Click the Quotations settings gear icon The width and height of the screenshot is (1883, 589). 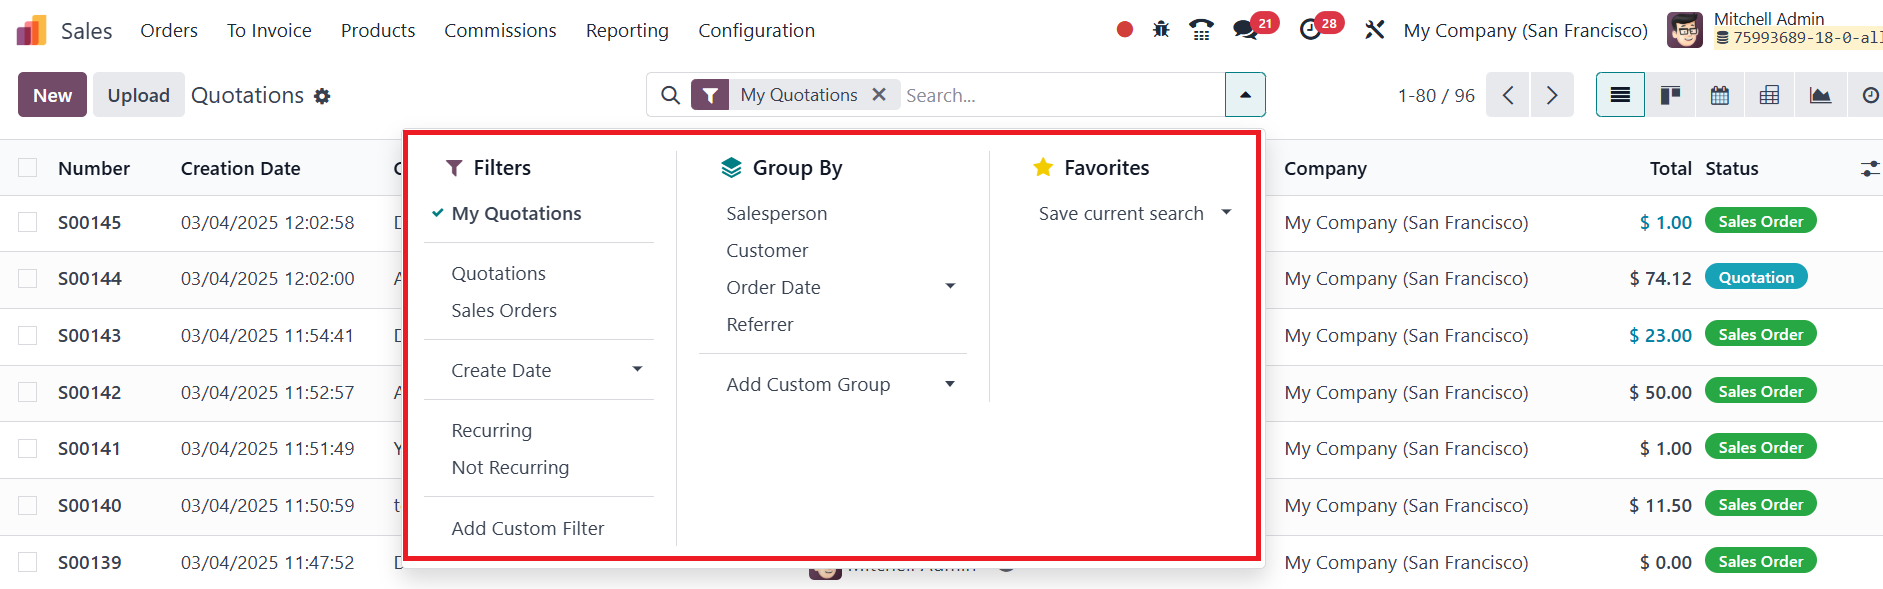(x=322, y=96)
